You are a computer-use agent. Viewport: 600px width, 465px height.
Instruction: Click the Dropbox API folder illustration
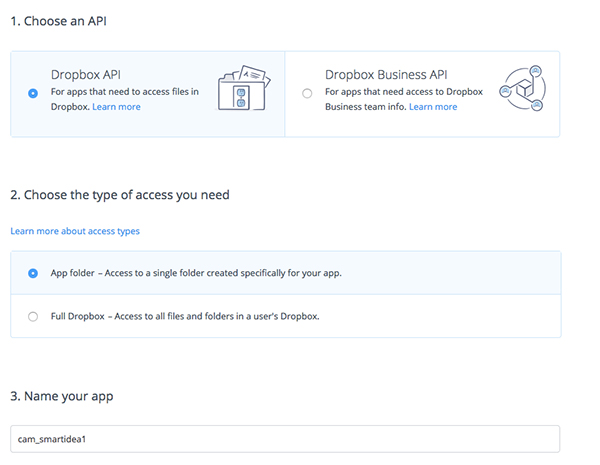[x=244, y=88]
